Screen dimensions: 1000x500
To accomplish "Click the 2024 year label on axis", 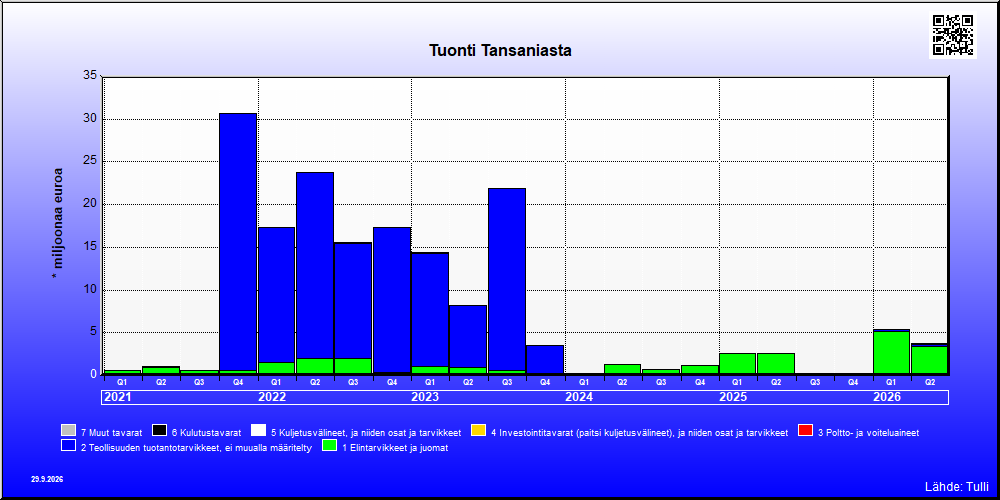I will click(x=579, y=397).
